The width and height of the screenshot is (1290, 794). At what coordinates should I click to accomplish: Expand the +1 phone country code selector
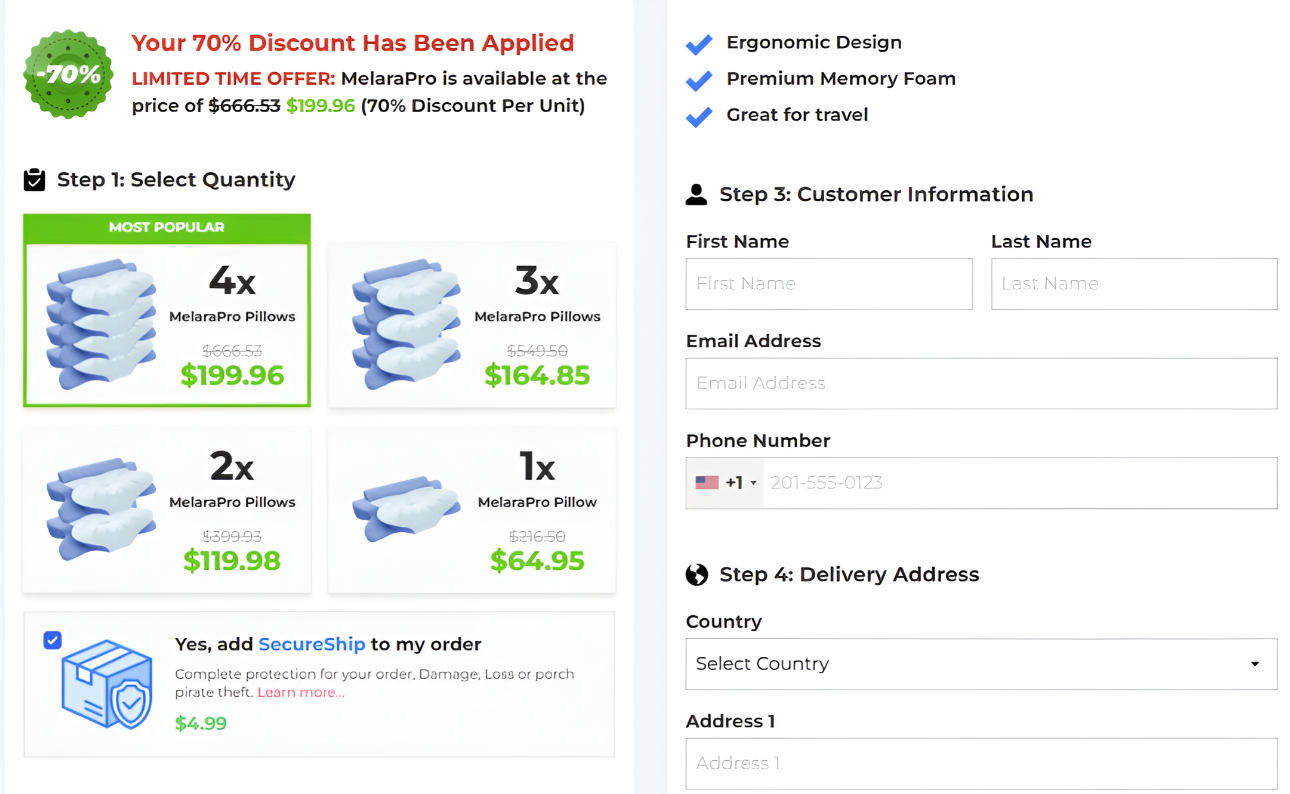click(740, 483)
